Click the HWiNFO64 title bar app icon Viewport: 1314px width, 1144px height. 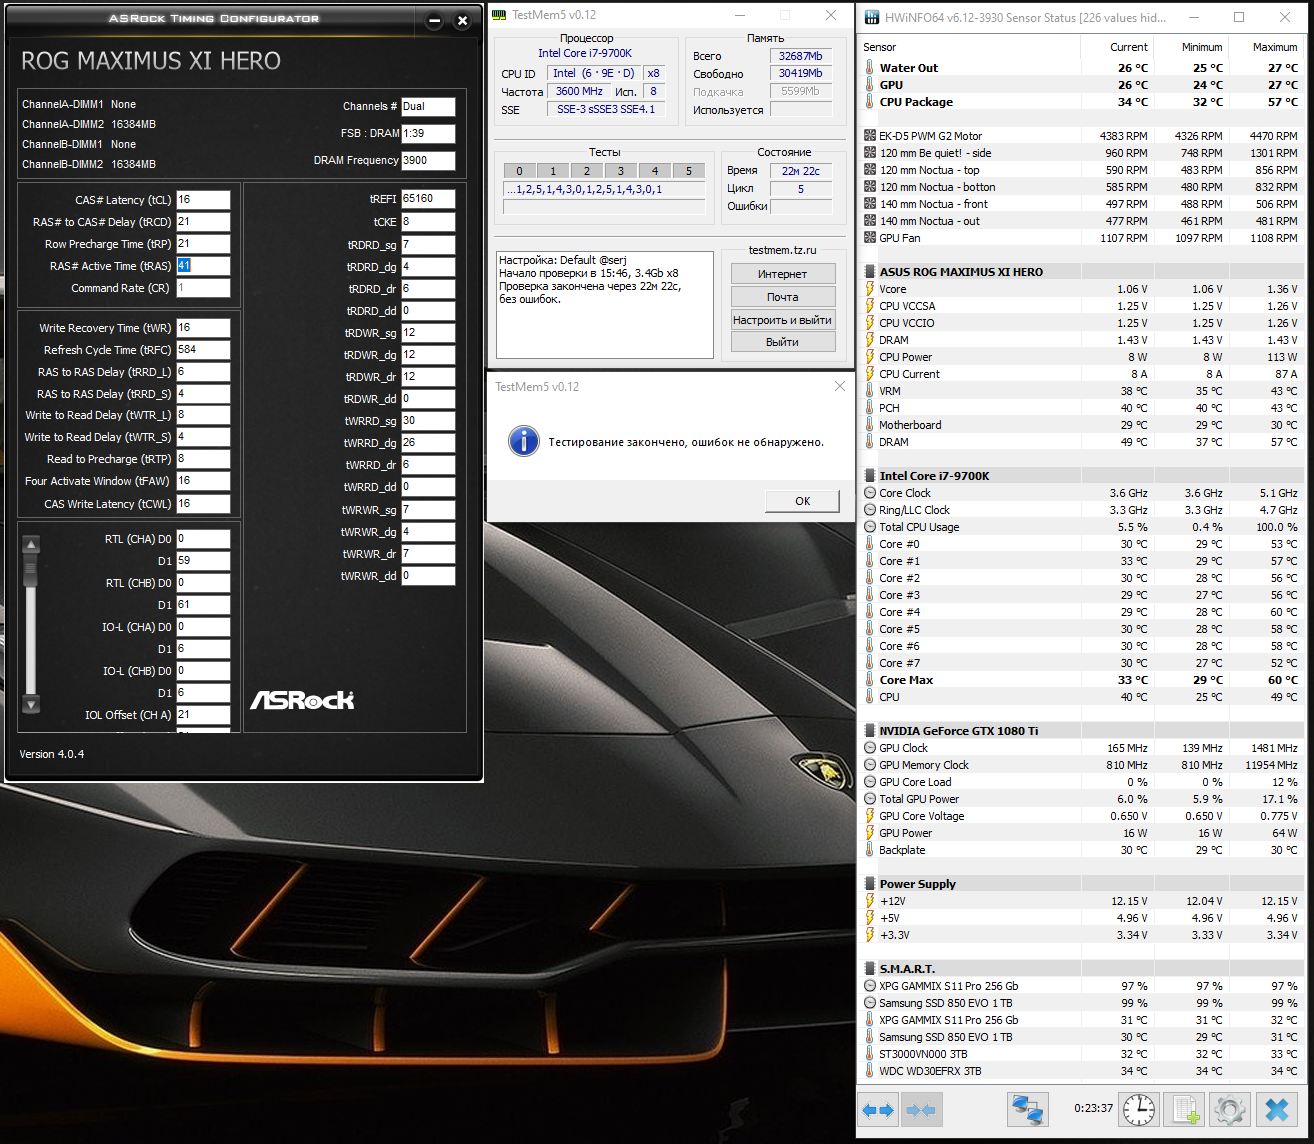click(x=872, y=17)
